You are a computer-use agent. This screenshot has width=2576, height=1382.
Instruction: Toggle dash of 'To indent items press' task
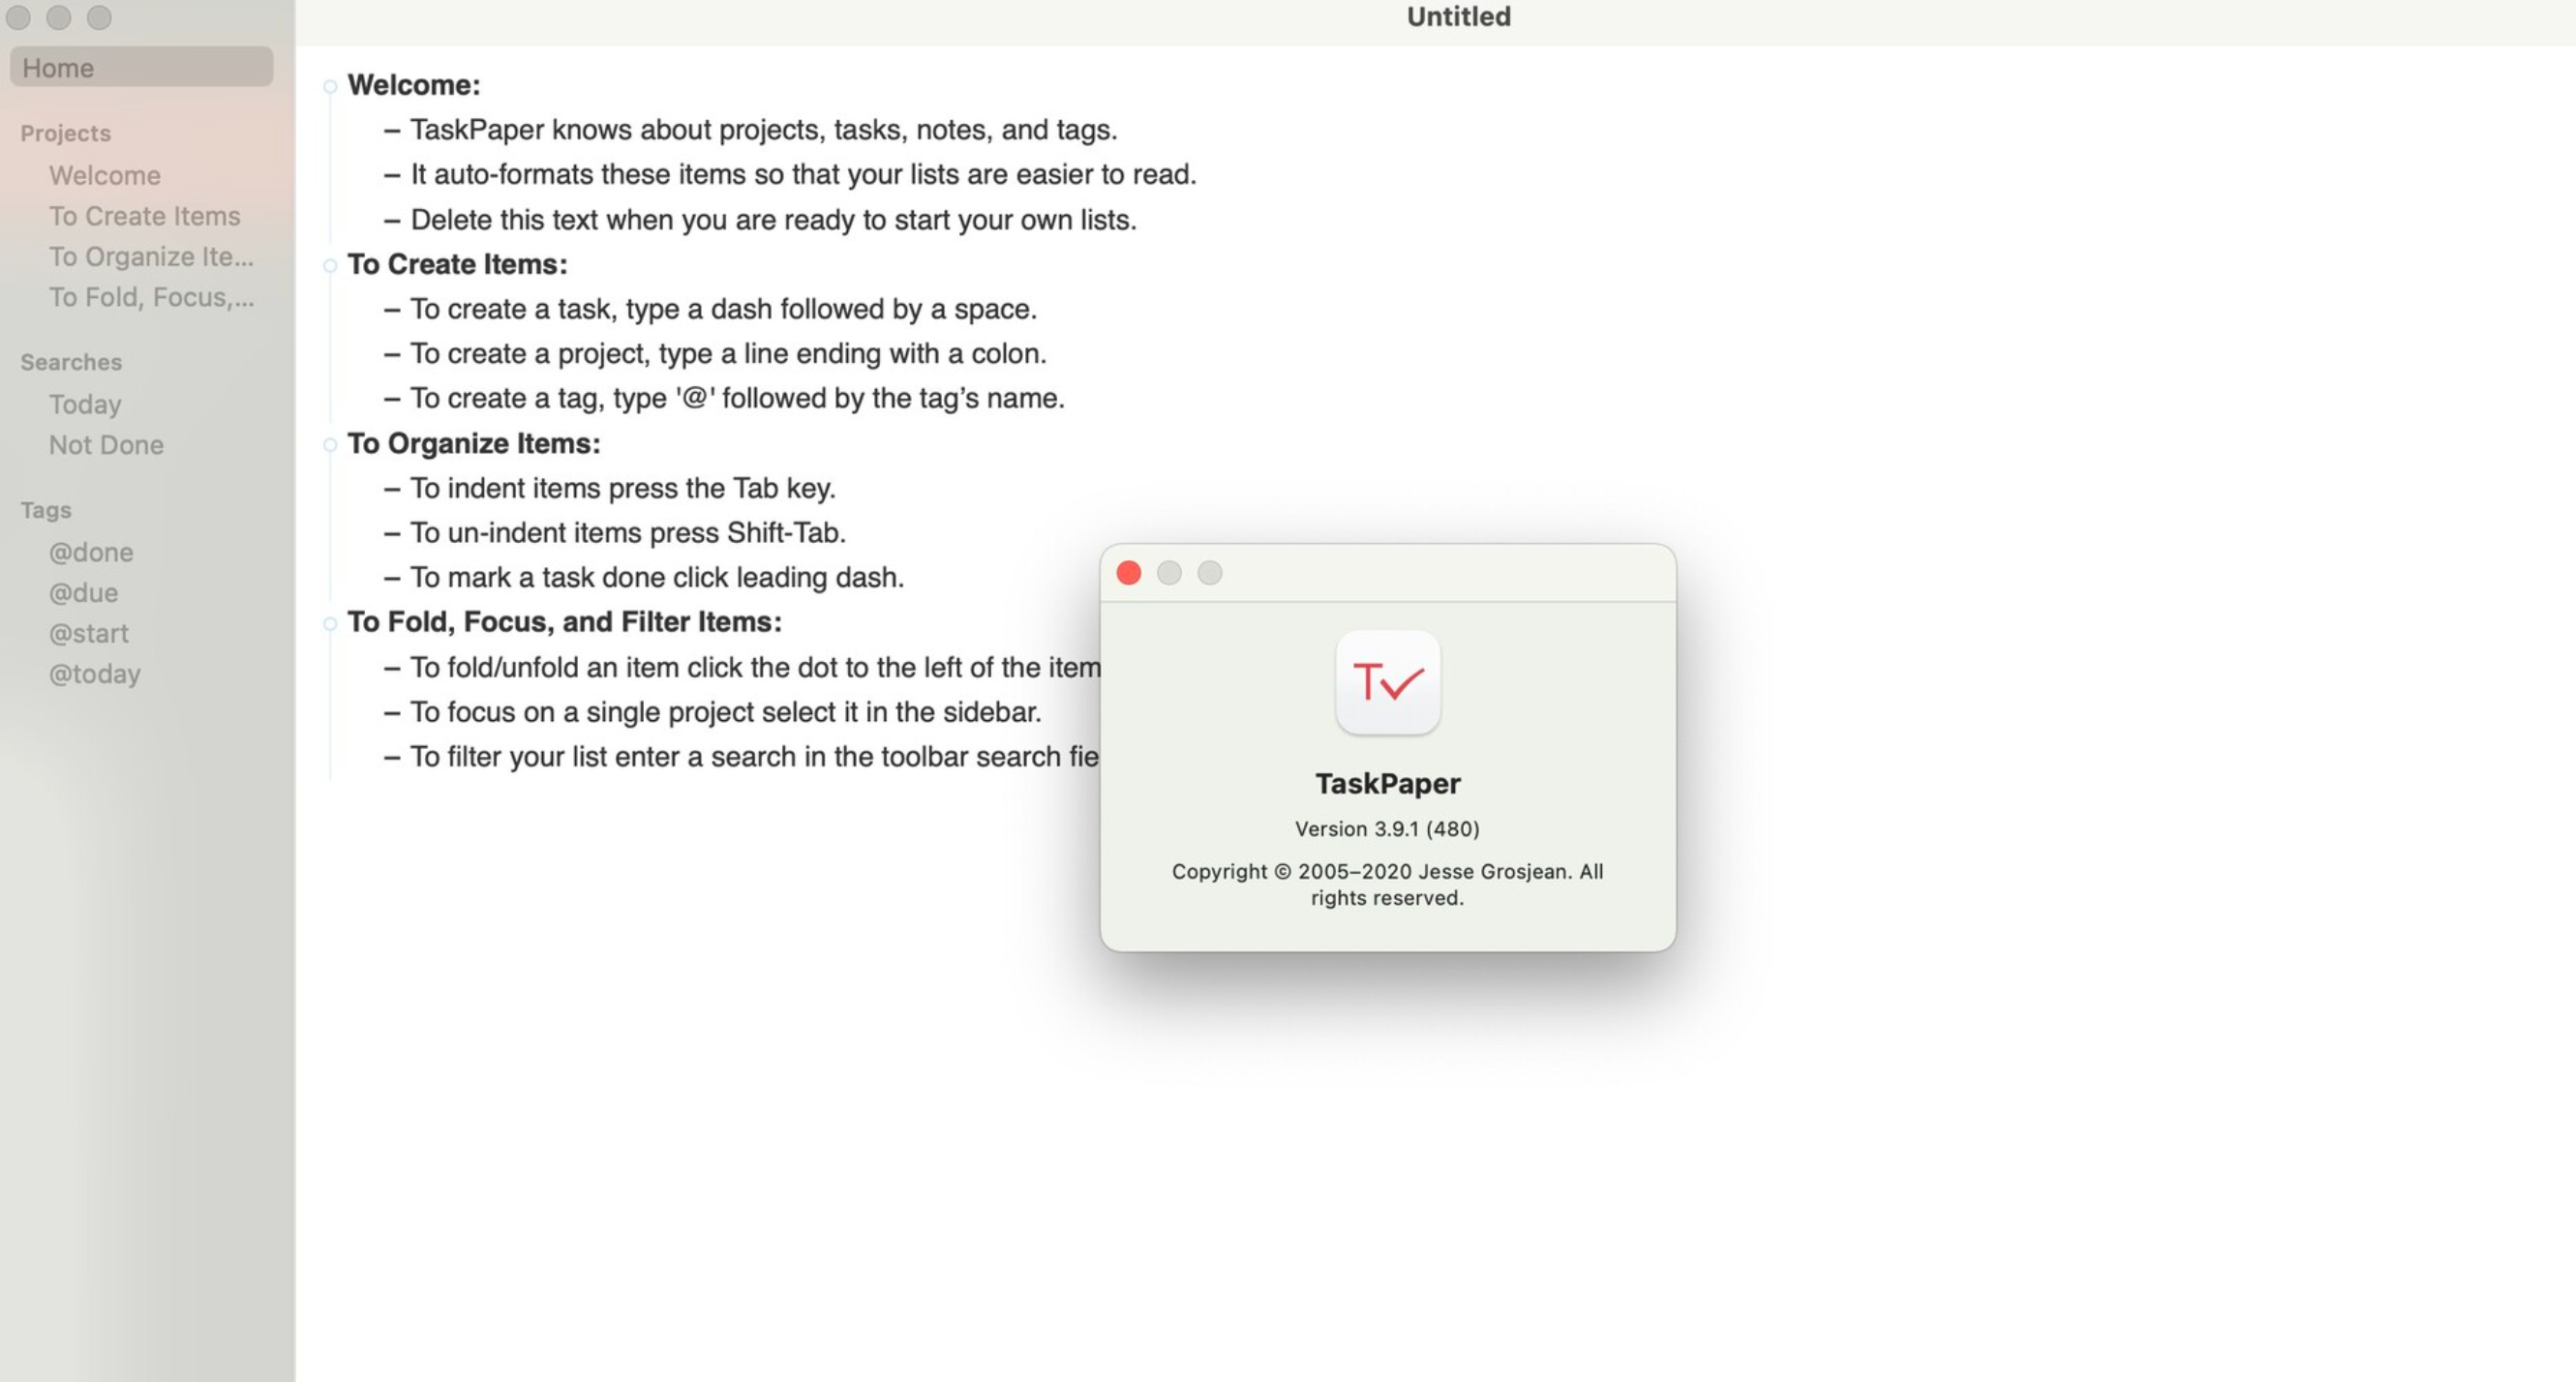pos(392,489)
